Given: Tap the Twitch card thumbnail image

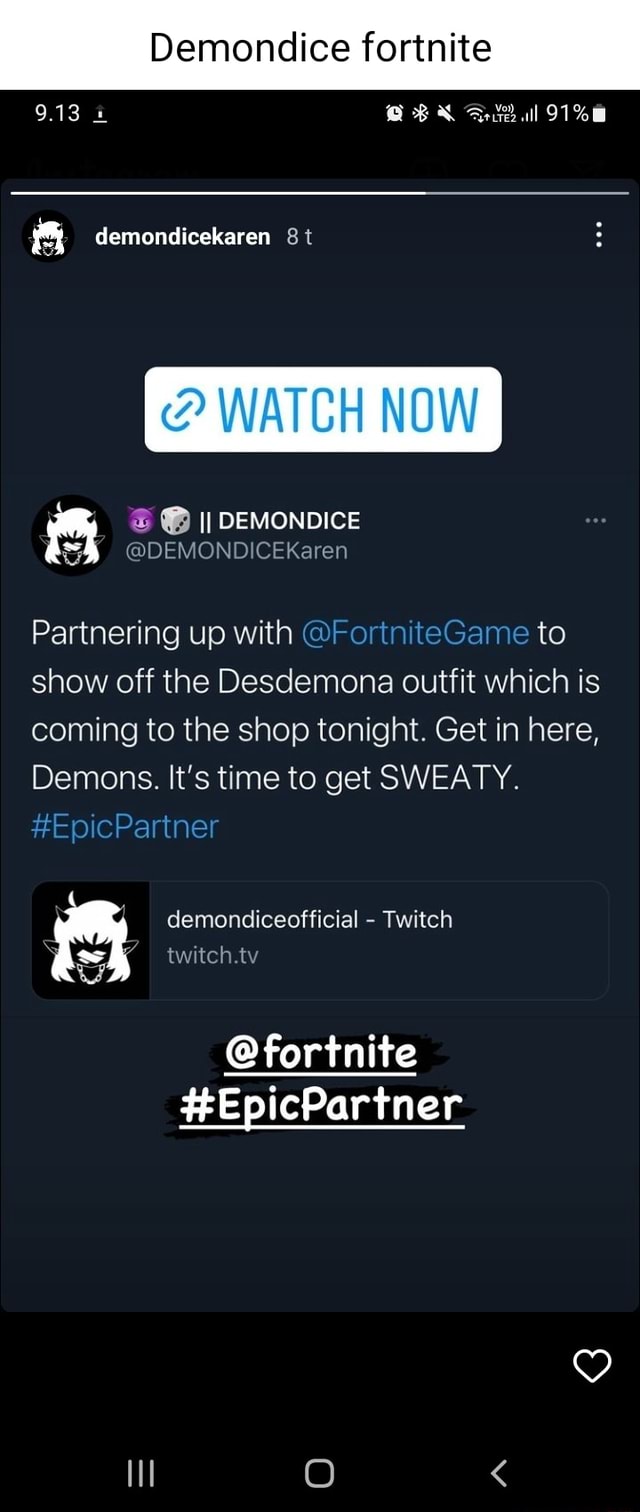Looking at the screenshot, I should point(91,940).
